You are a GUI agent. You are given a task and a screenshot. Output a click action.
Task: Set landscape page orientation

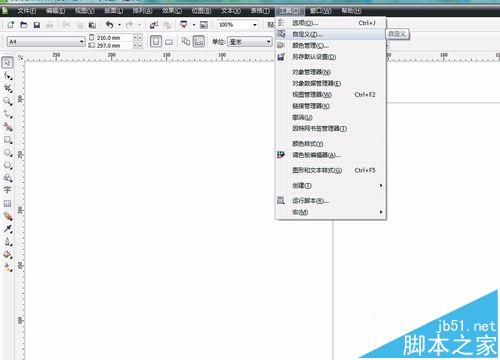[169, 42]
